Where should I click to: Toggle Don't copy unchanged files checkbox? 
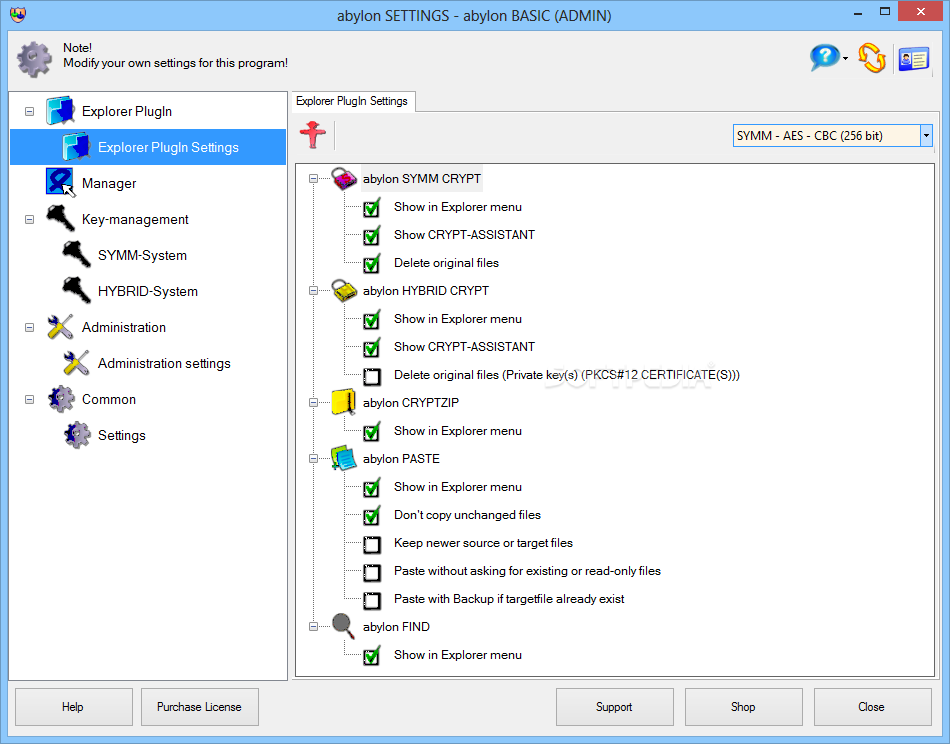[x=371, y=516]
